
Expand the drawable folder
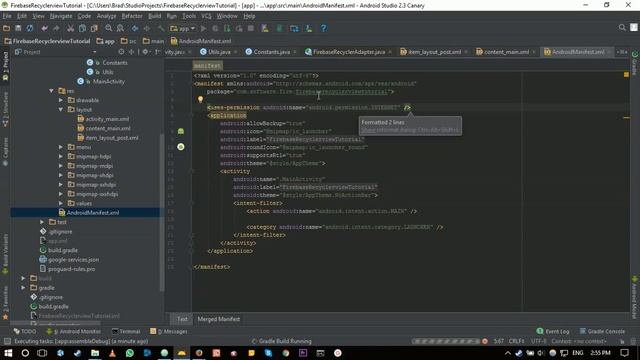tap(61, 100)
